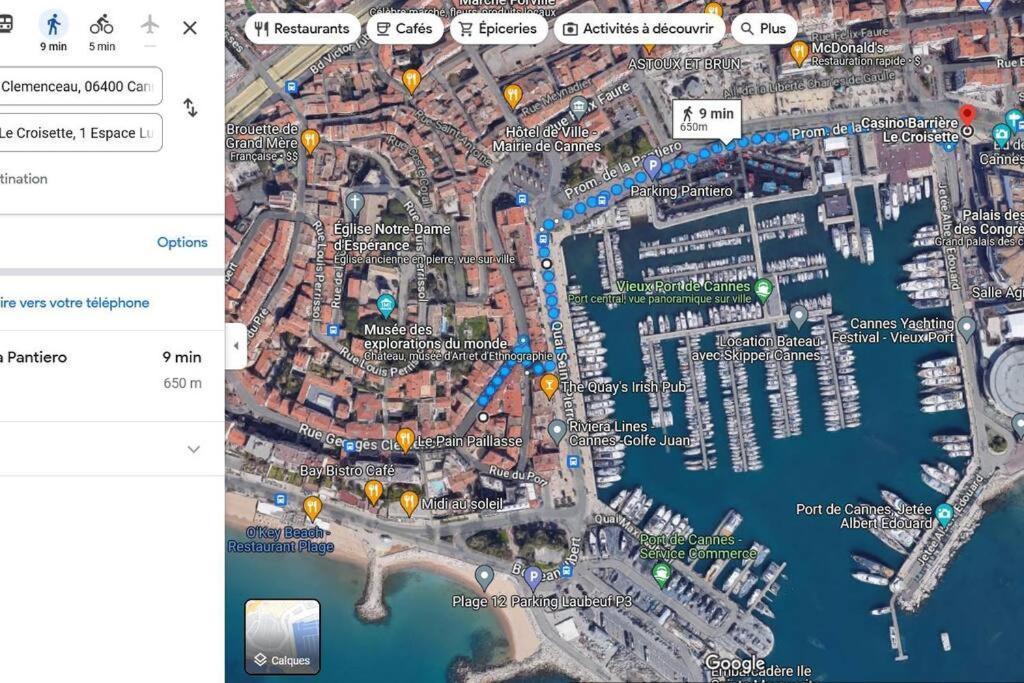Screen dimensions: 1024x683
Task: Click the Cannes Yachting Festival marker
Action: (x=967, y=327)
